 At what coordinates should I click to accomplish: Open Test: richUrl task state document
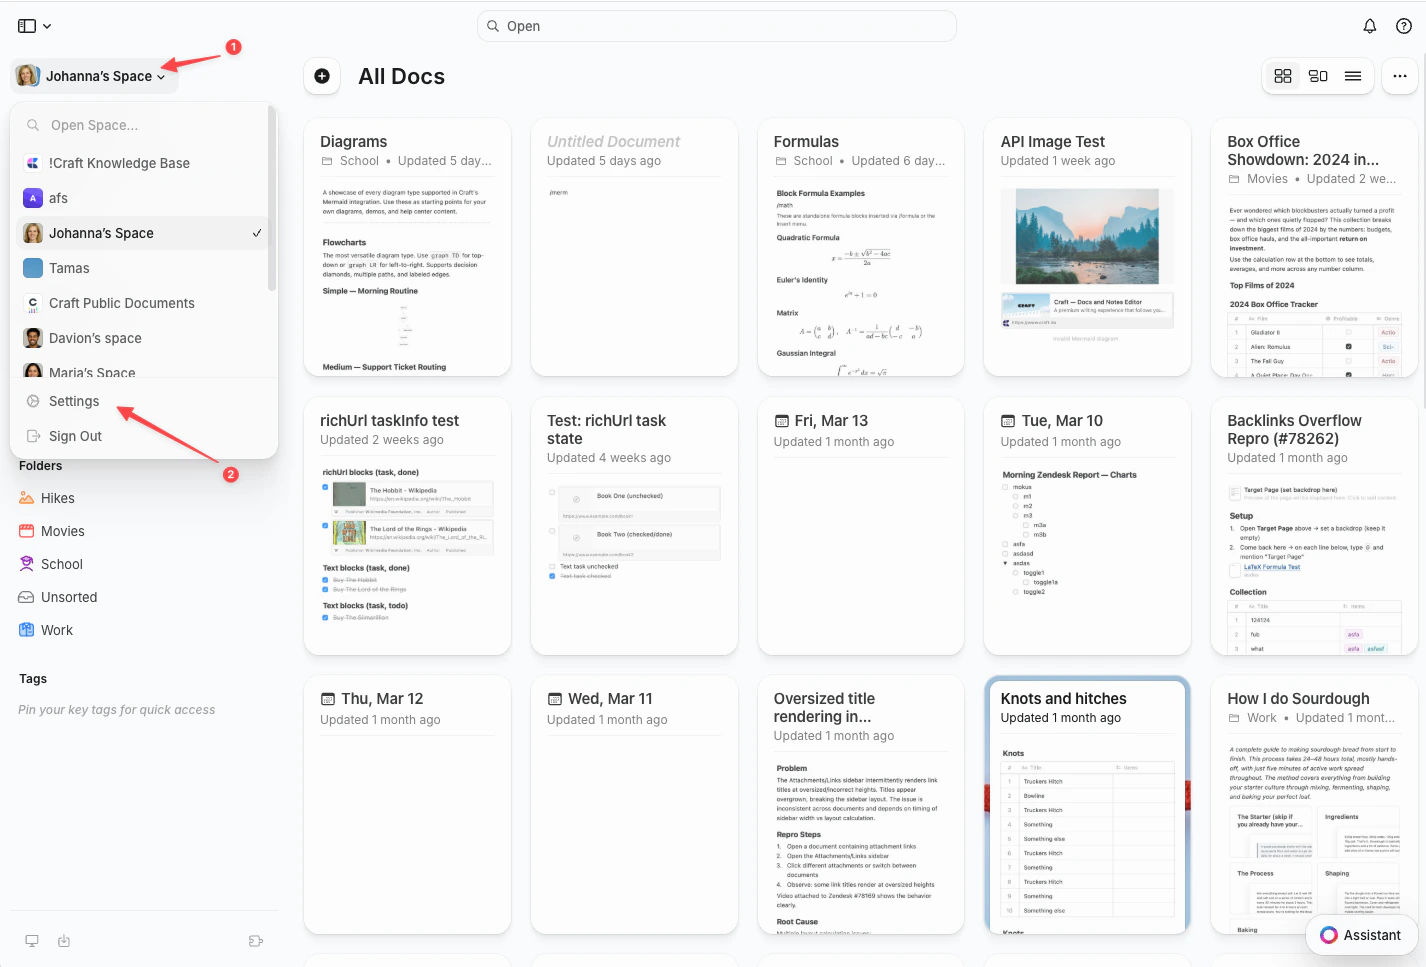(634, 526)
